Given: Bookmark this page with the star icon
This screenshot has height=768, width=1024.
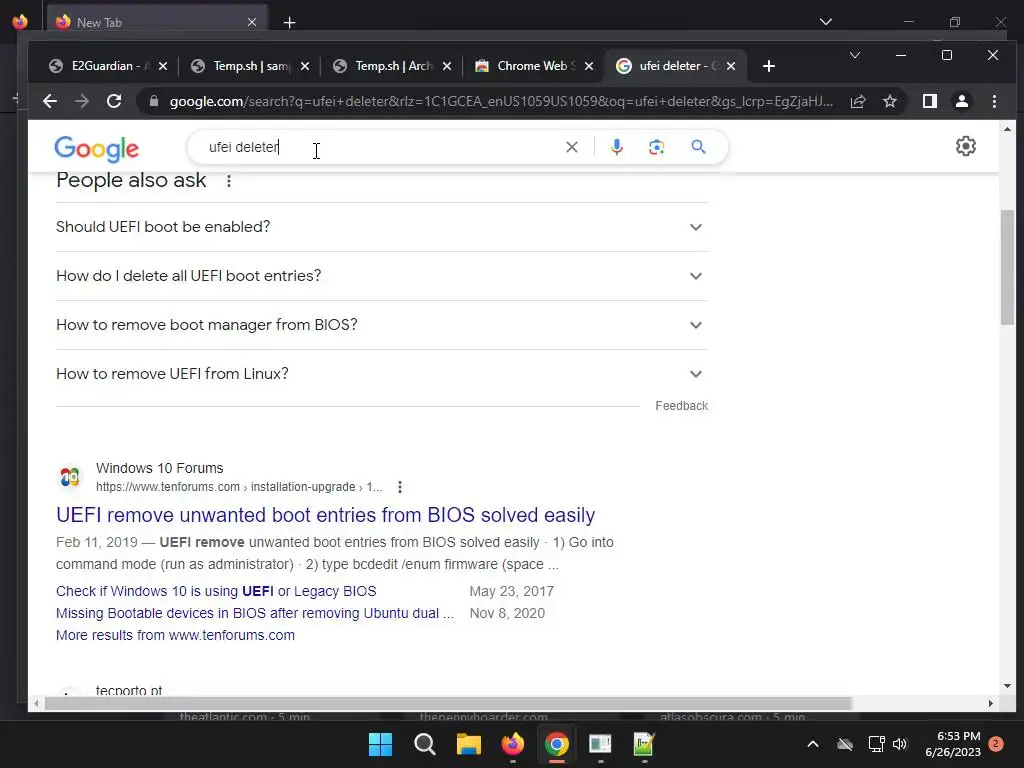Looking at the screenshot, I should point(889,101).
